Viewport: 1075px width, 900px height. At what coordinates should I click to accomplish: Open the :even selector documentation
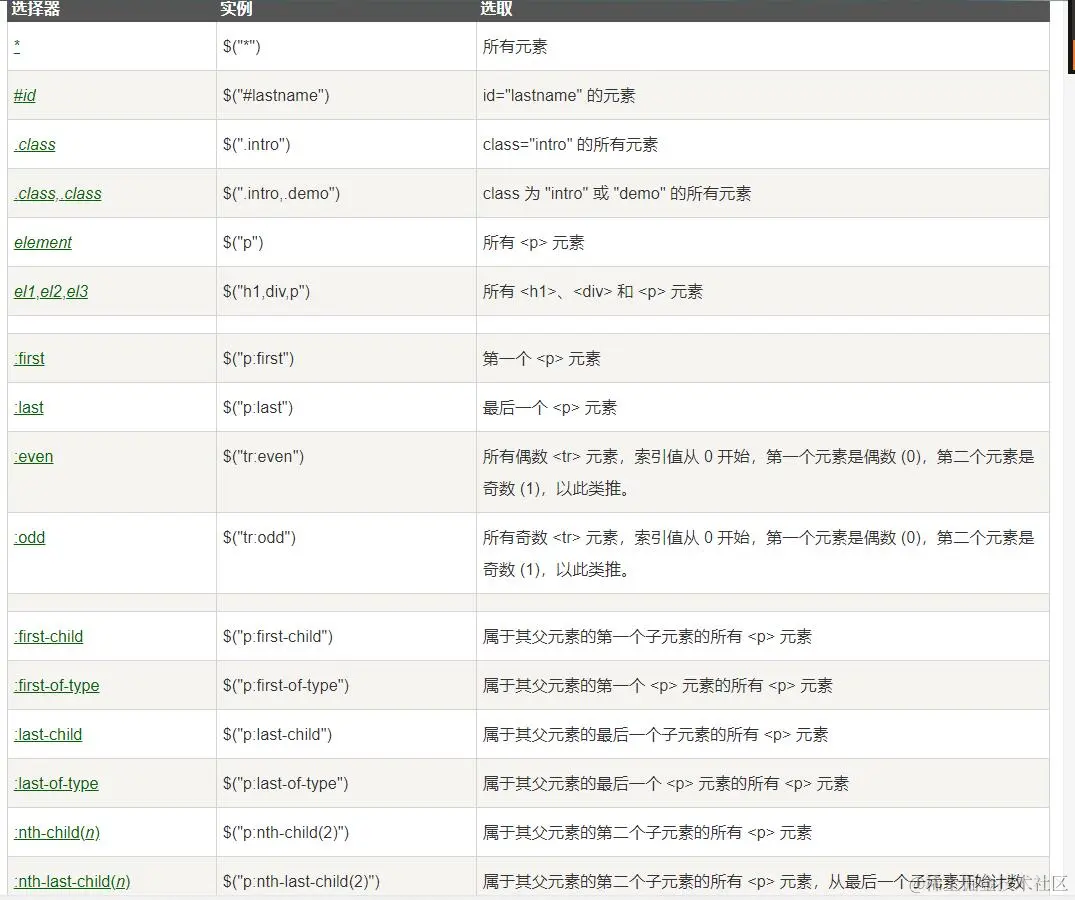pos(33,456)
